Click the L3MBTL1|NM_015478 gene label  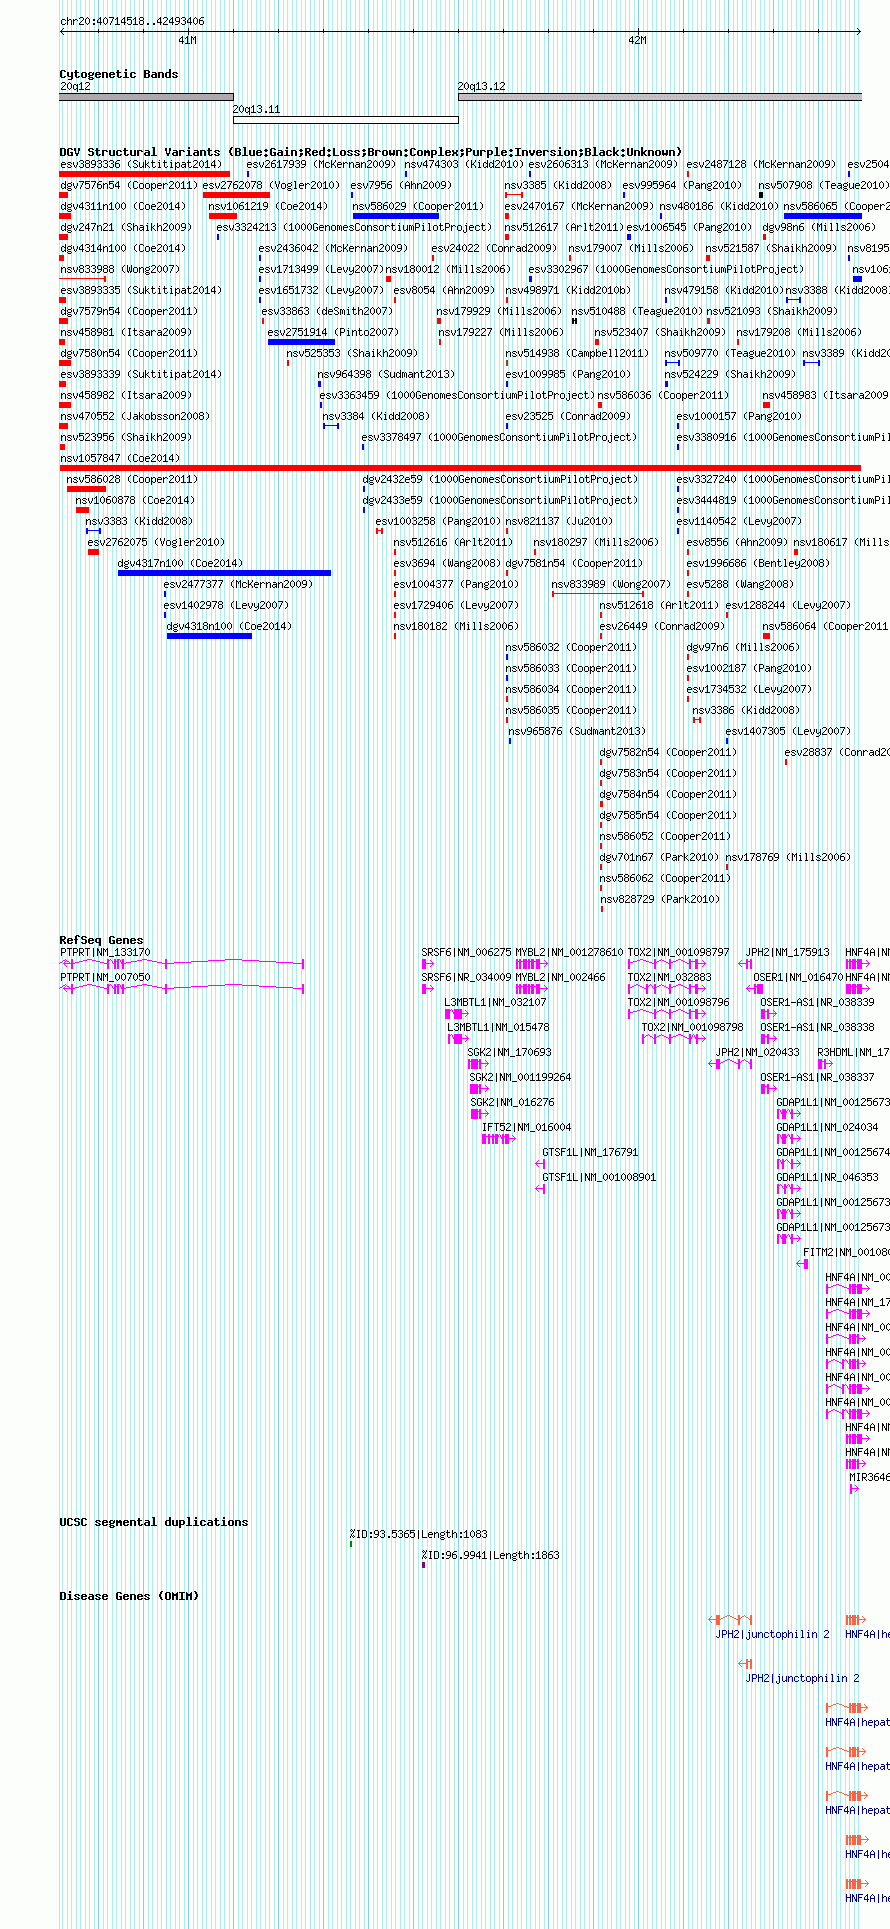coord(498,1027)
